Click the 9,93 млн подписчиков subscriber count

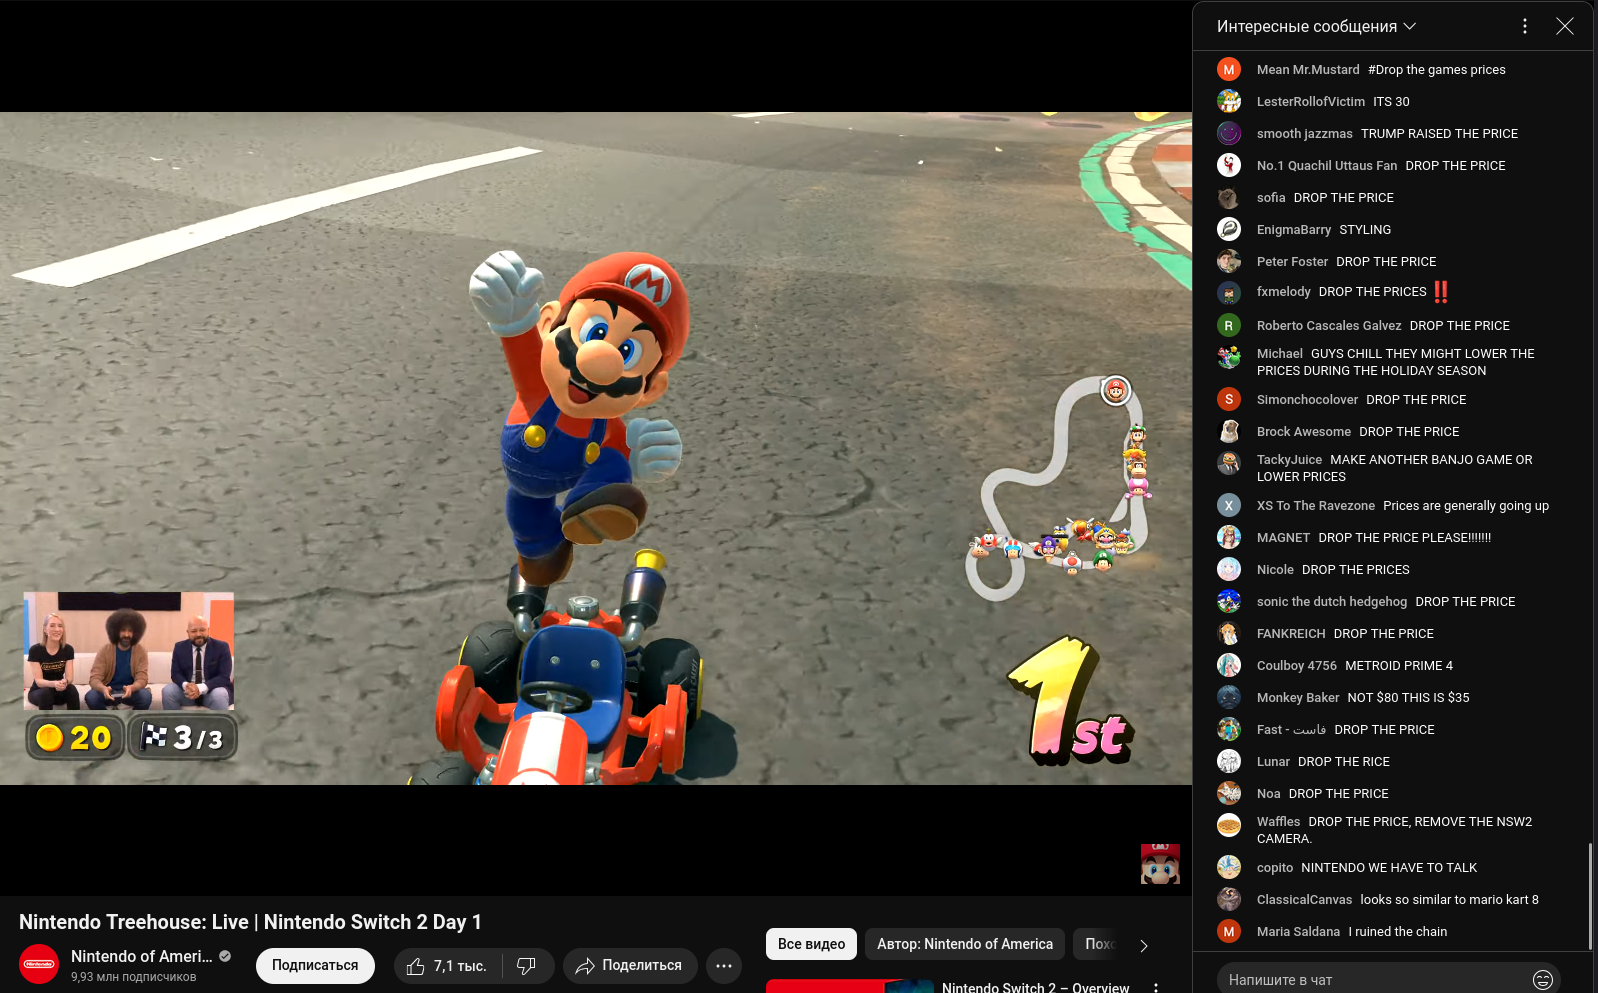click(133, 977)
